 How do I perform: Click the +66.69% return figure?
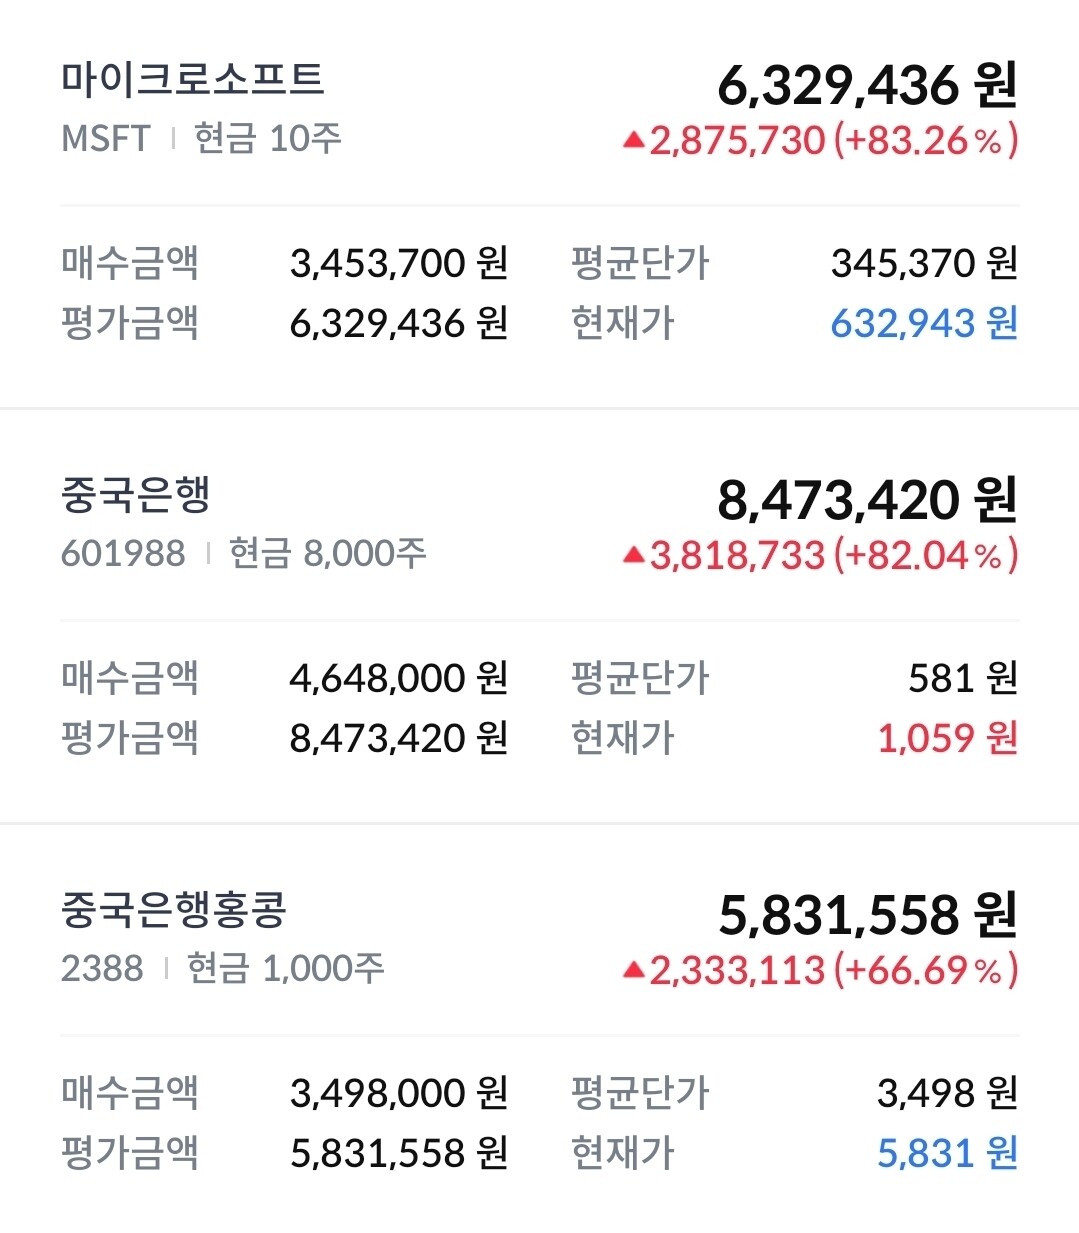(x=925, y=969)
